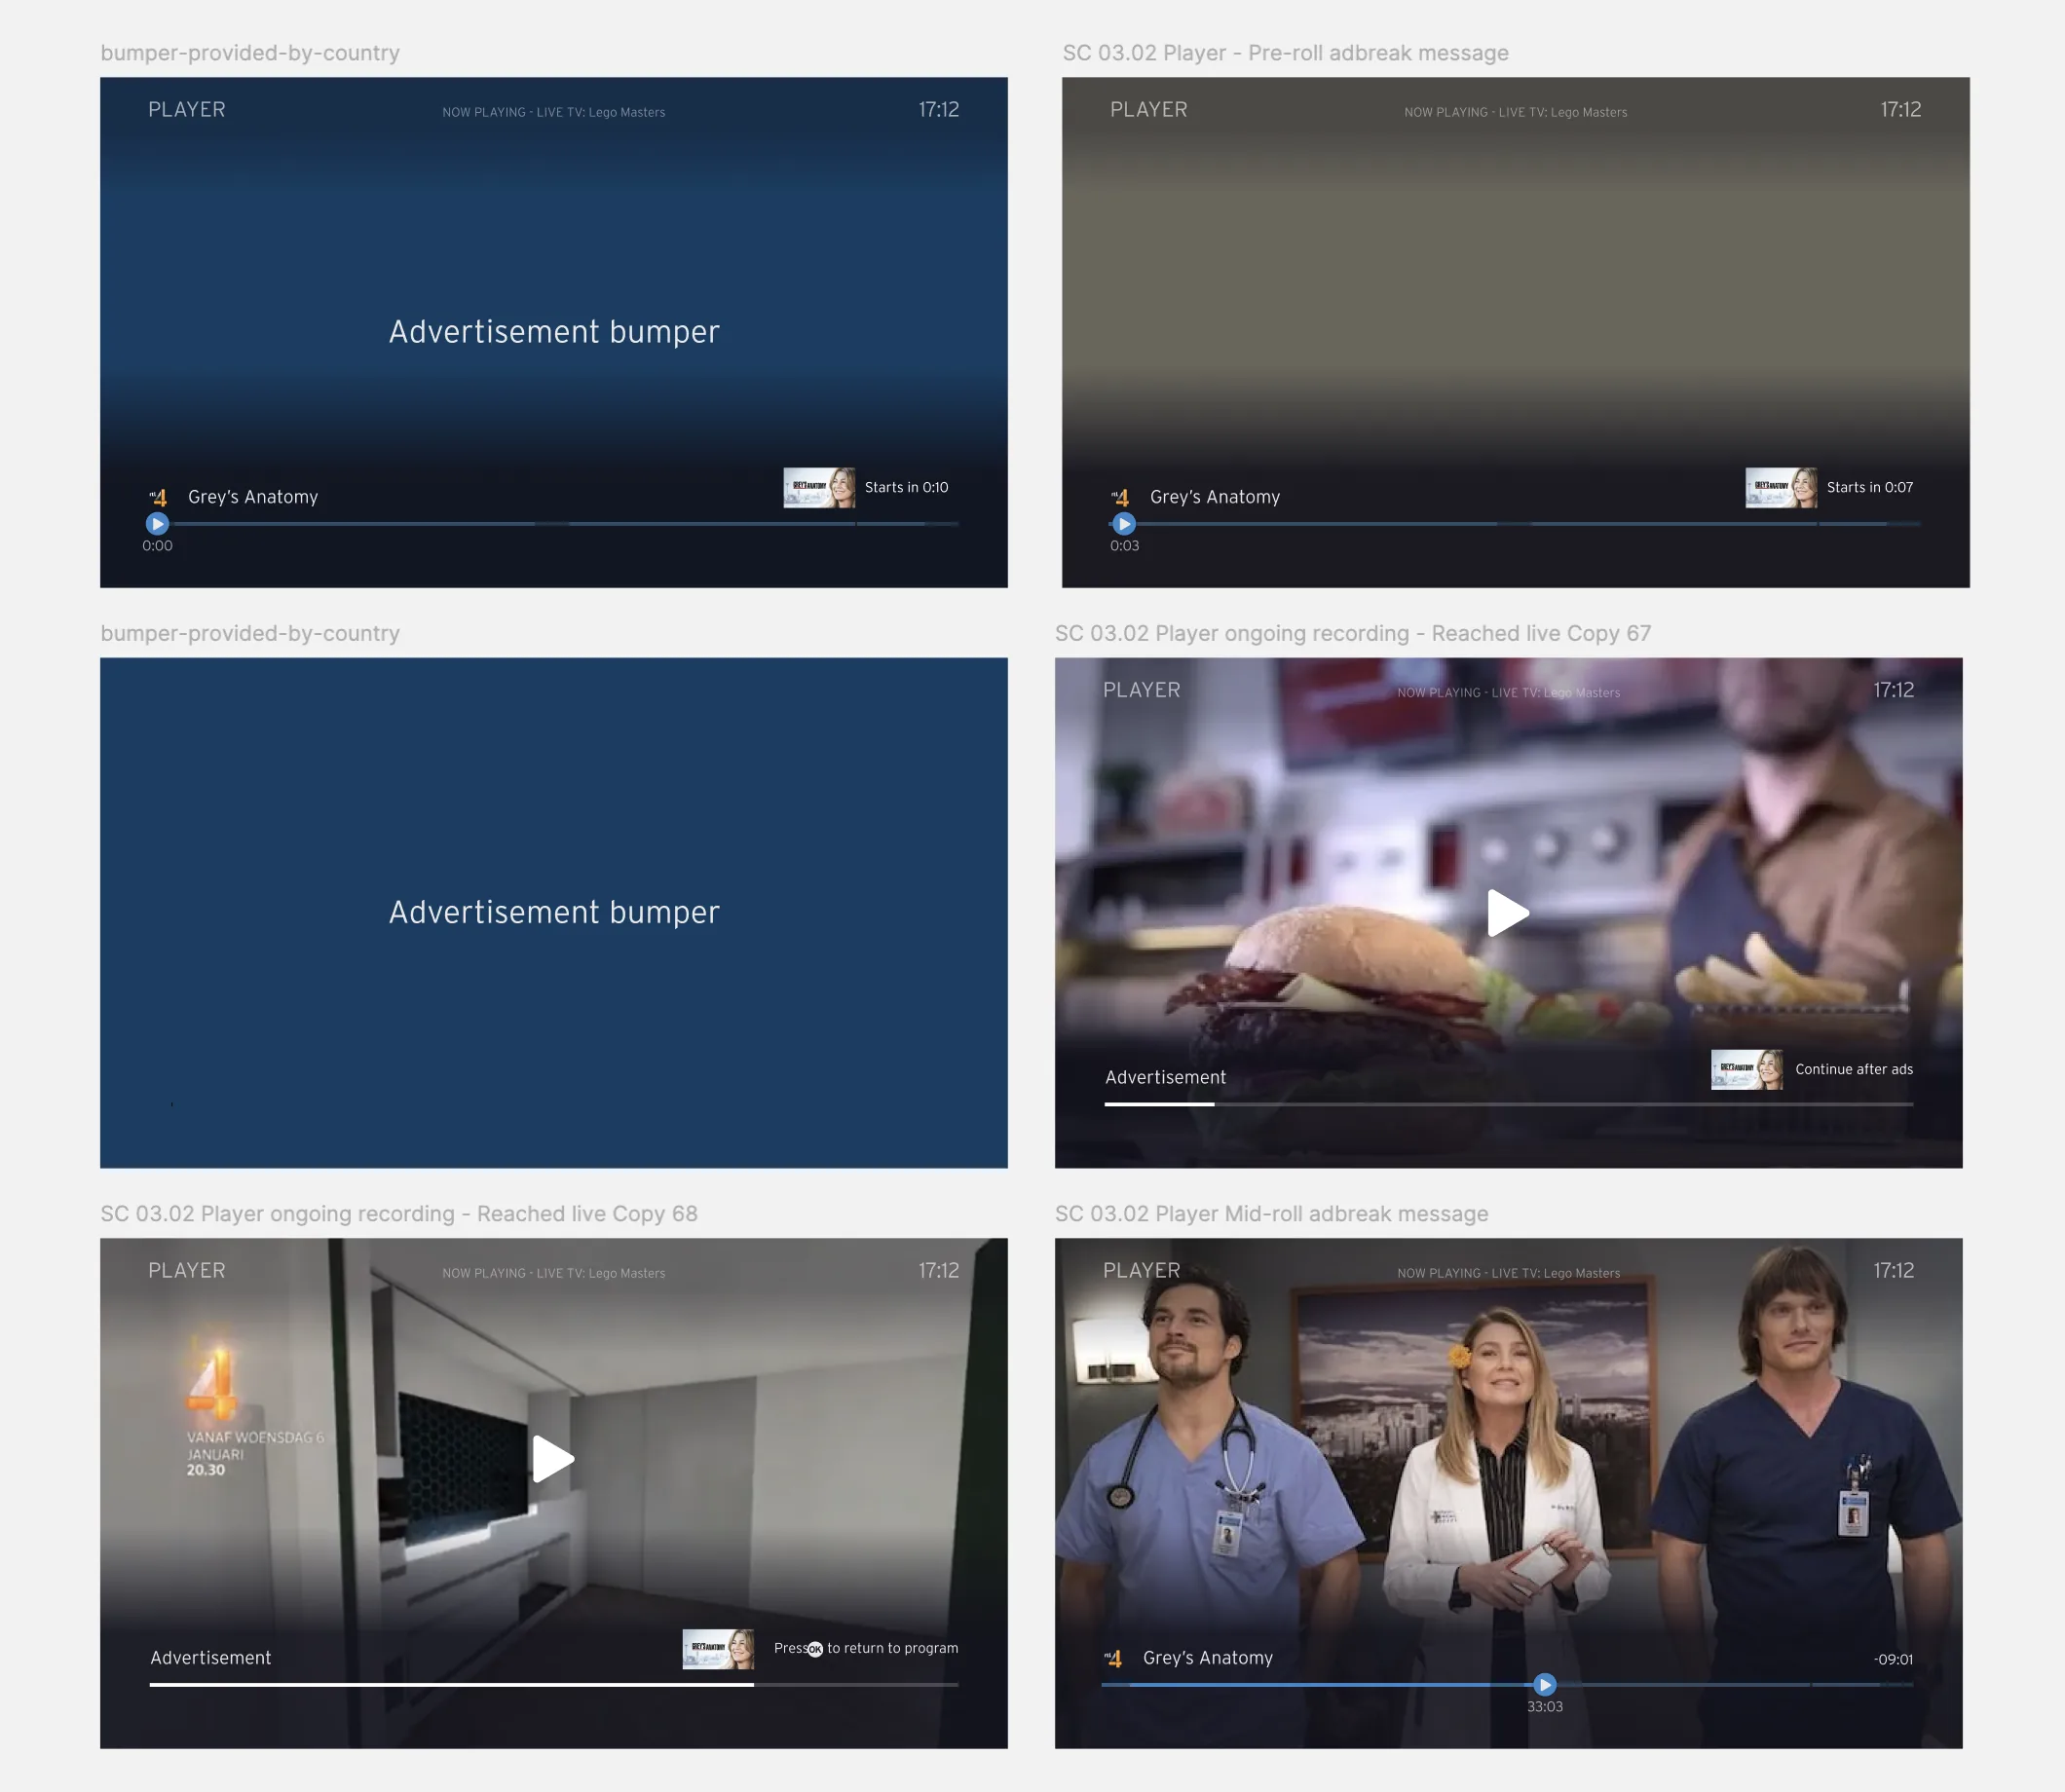Click the channel 4 logo in first bumper frame
The height and width of the screenshot is (1792, 2065).
(x=158, y=497)
